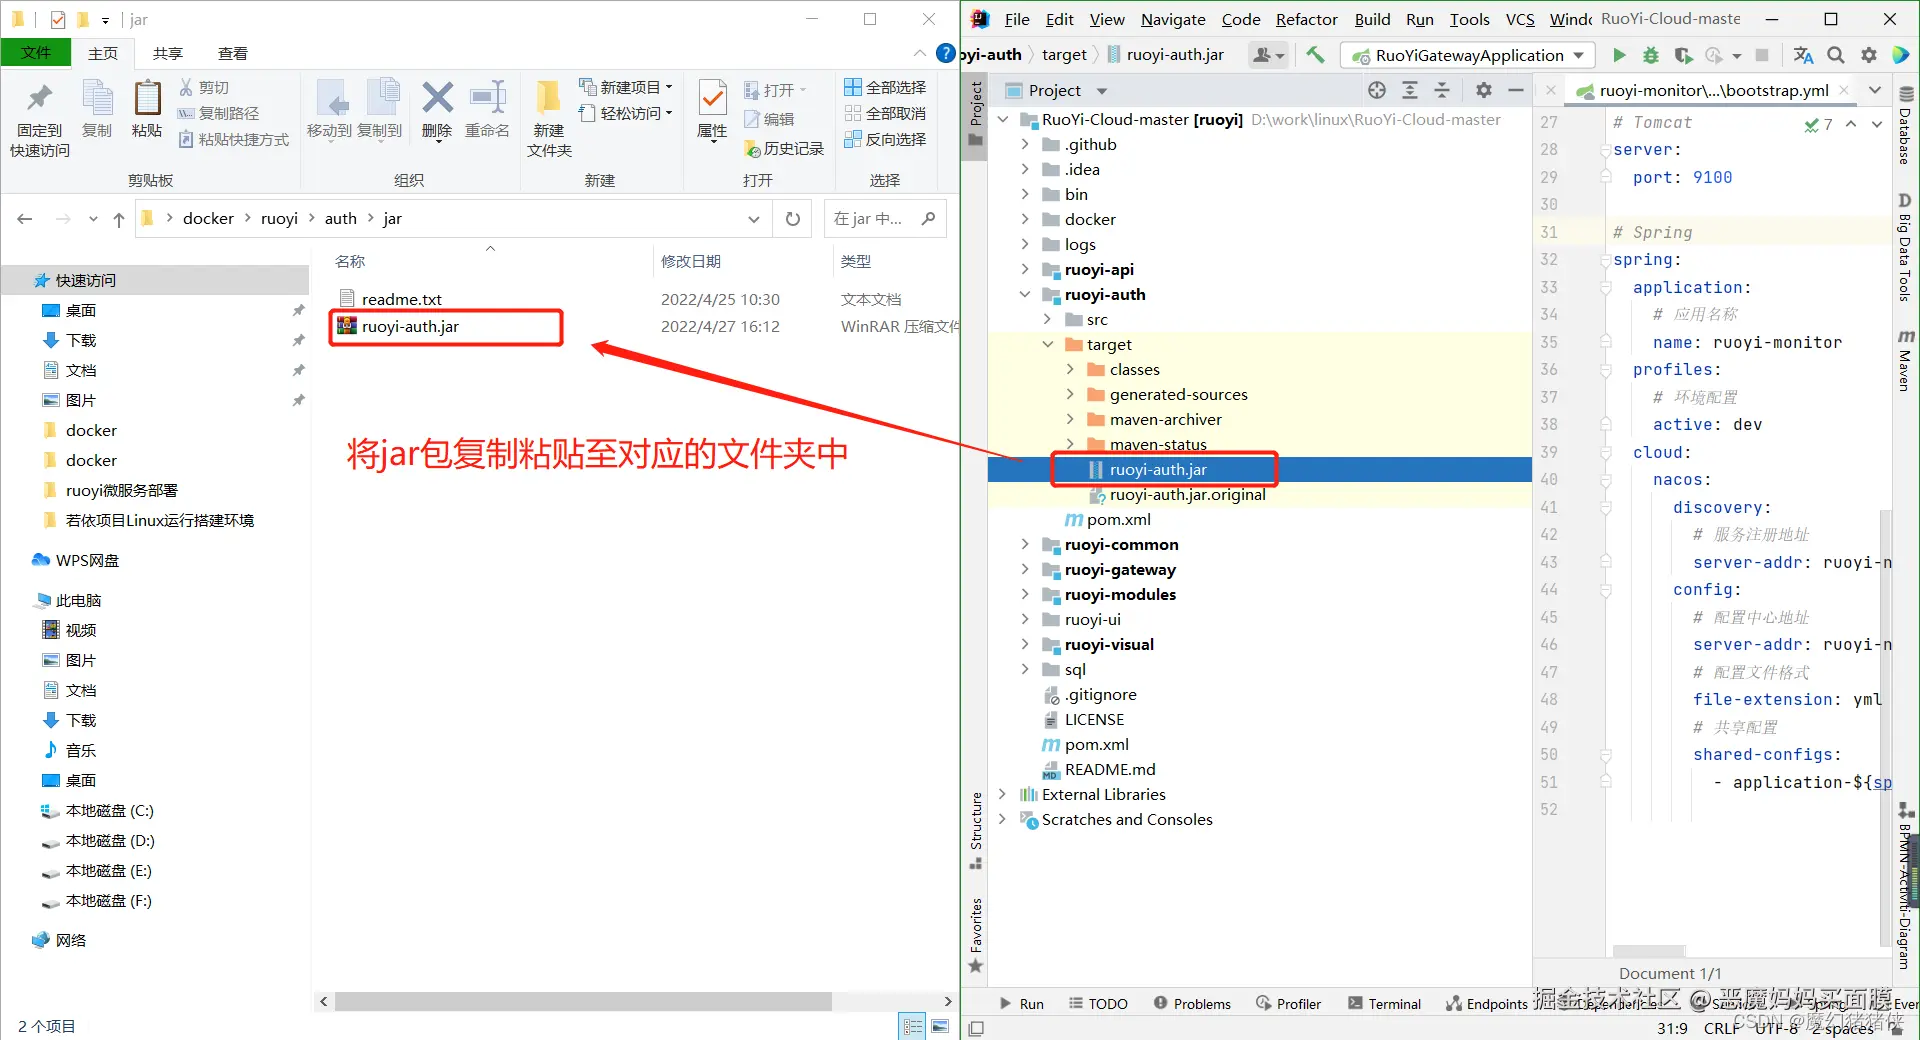Click Select Opened File target icon
The image size is (1920, 1040).
[1377, 90]
